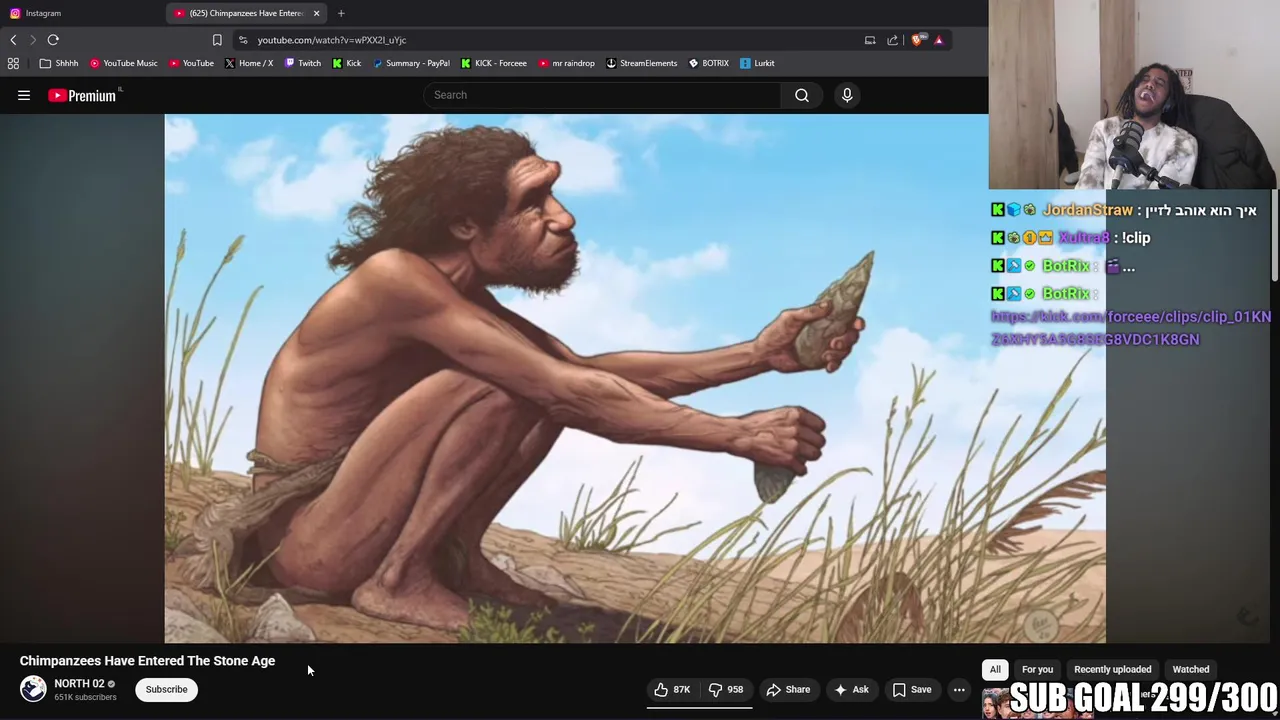This screenshot has width=1280, height=720.
Task: Open the Home / X bookmark
Action: point(249,63)
